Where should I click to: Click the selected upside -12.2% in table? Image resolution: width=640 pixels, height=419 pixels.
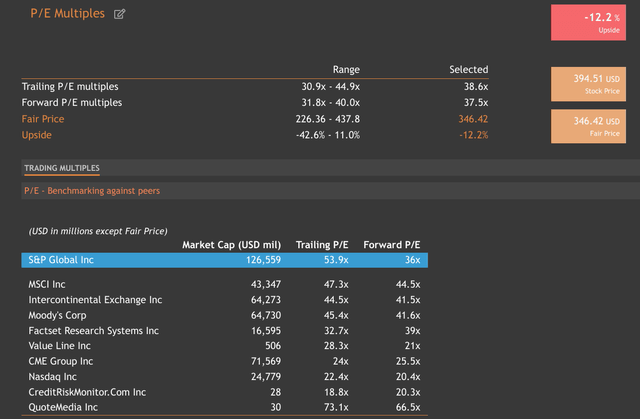[x=473, y=135]
